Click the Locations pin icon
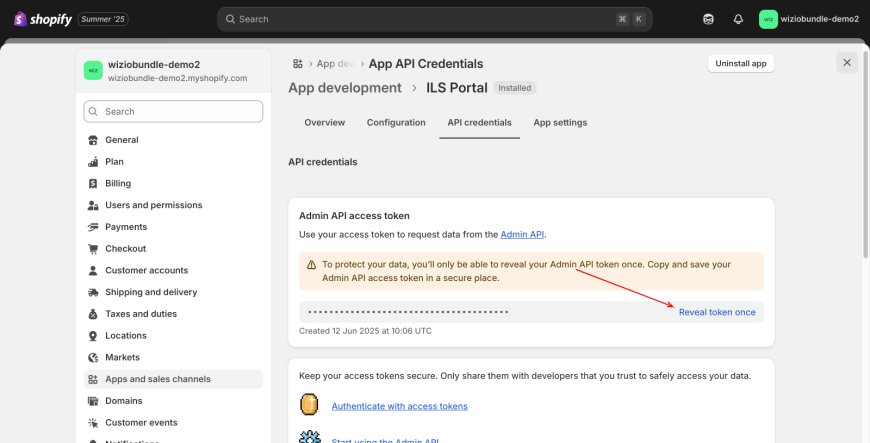Screen dimensions: 870x443 (x=93, y=335)
